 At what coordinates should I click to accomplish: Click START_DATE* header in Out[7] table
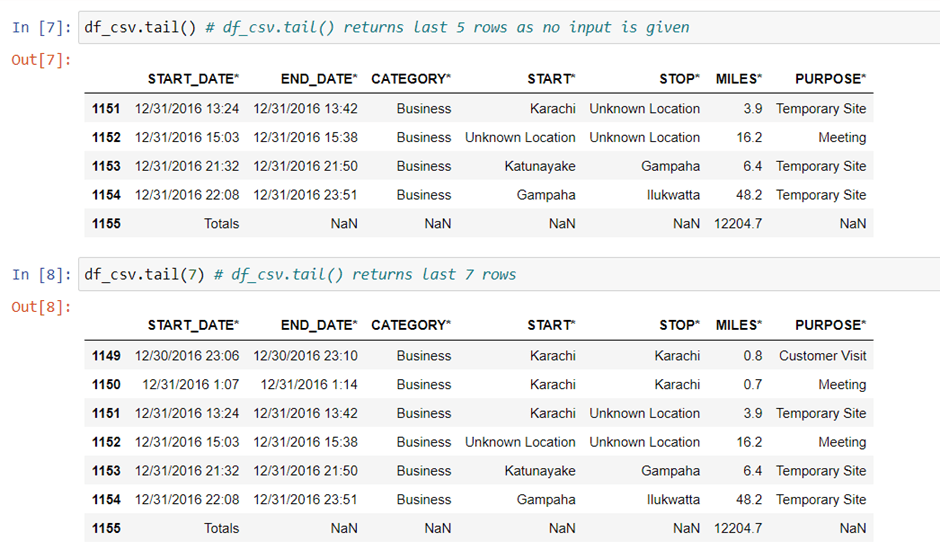[x=193, y=79]
